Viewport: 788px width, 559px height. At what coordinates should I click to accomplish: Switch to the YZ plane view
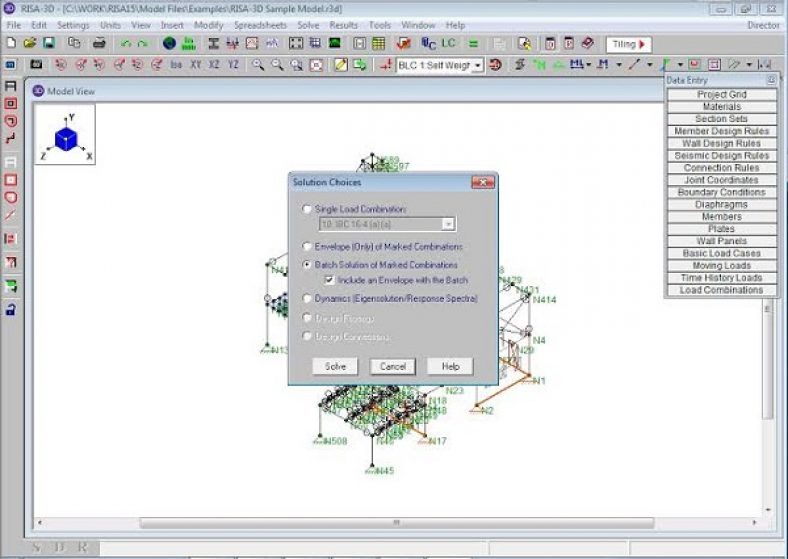tap(233, 65)
